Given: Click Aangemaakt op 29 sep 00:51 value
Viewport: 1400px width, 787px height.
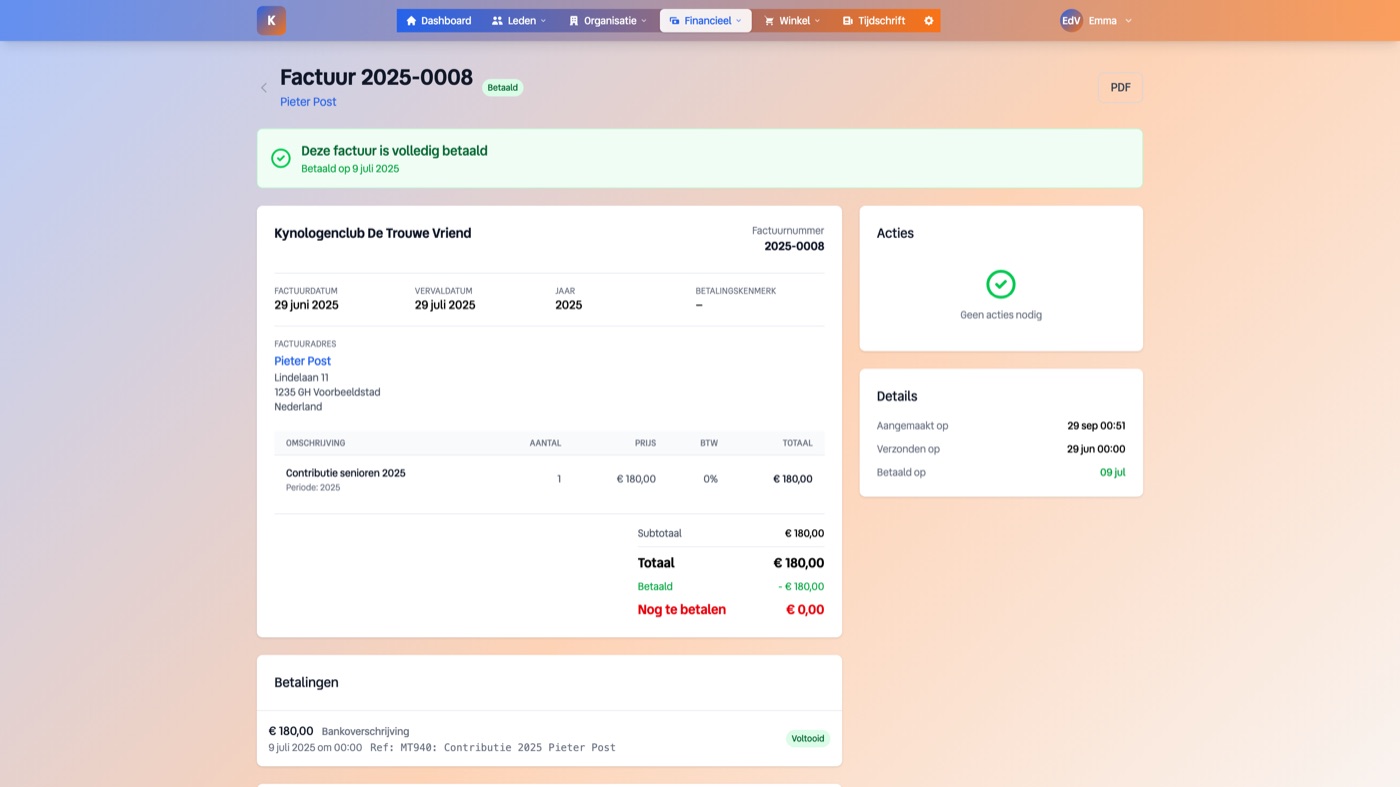Looking at the screenshot, I should [x=1096, y=426].
